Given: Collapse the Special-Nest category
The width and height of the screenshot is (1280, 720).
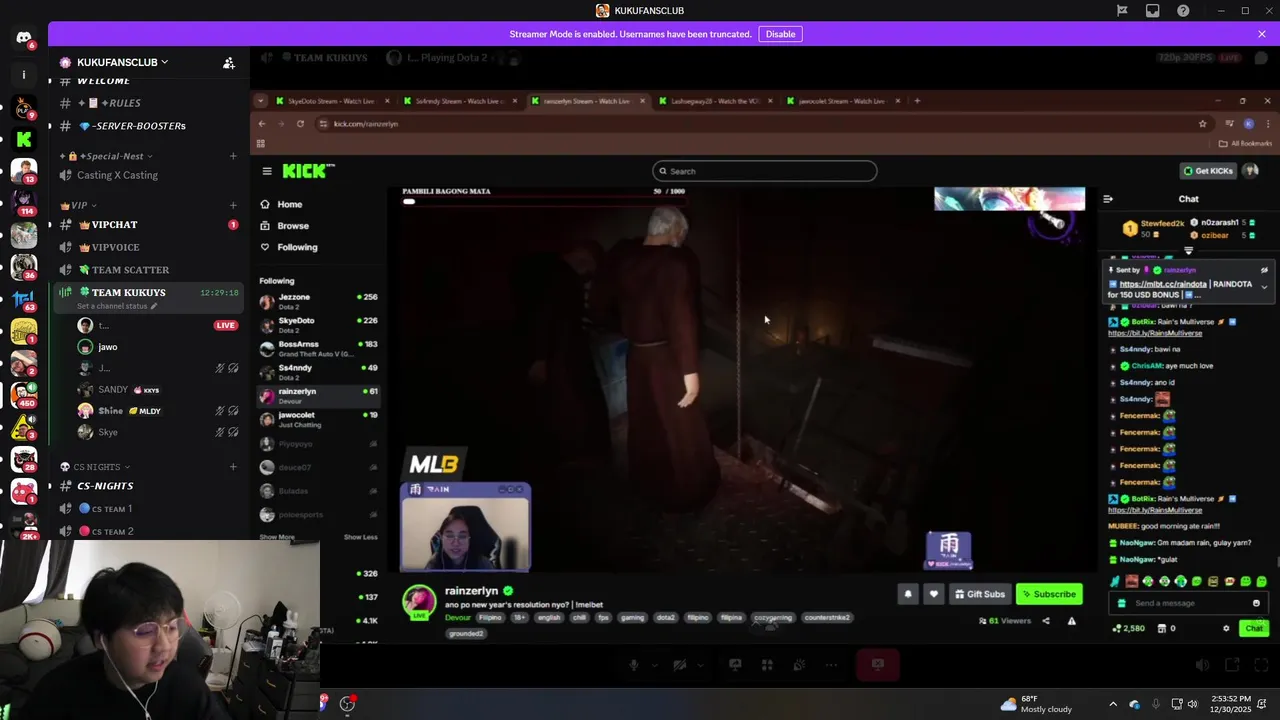Looking at the screenshot, I should (105, 156).
